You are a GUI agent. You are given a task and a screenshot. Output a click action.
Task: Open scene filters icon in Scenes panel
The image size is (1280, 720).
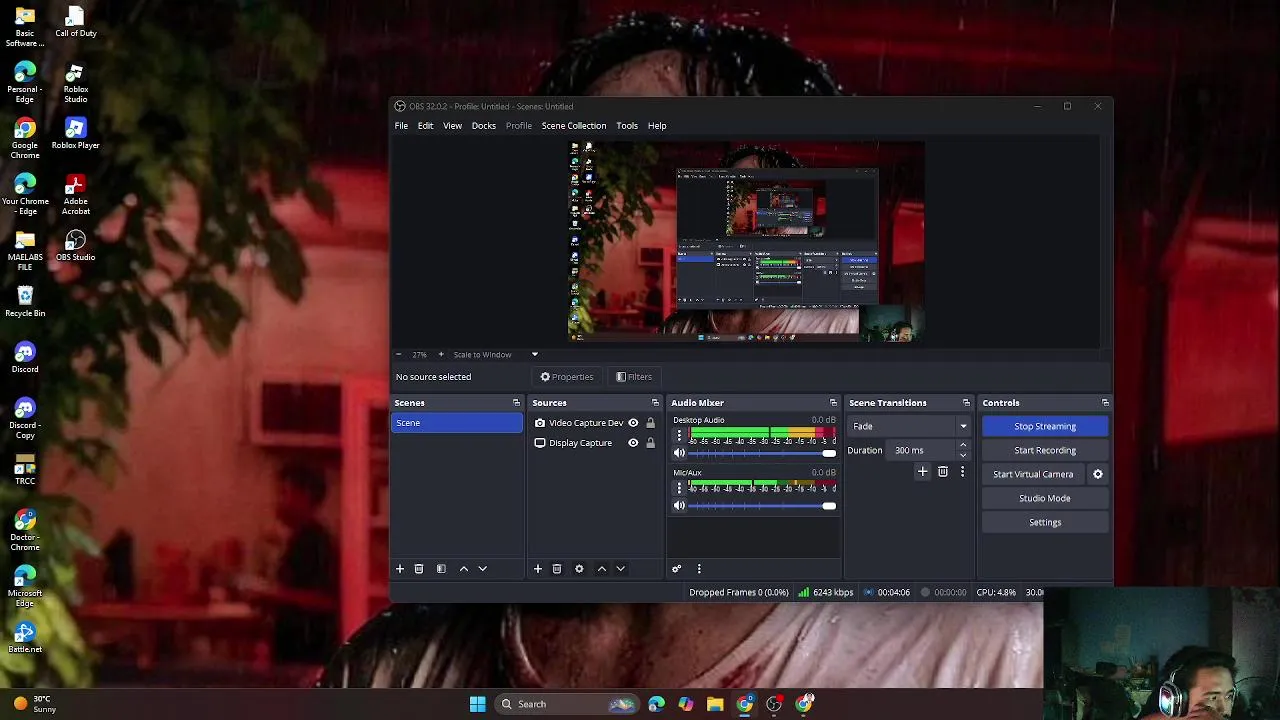pyautogui.click(x=441, y=569)
